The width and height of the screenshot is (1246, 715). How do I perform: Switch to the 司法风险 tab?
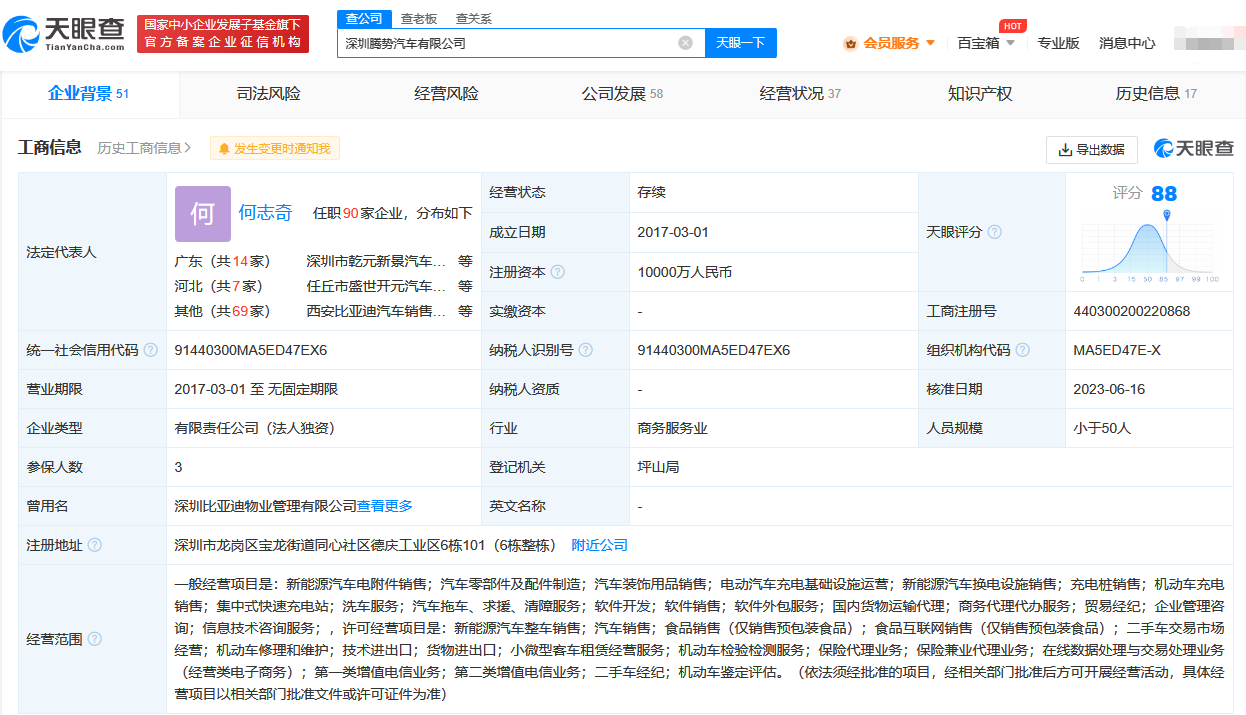pos(268,94)
